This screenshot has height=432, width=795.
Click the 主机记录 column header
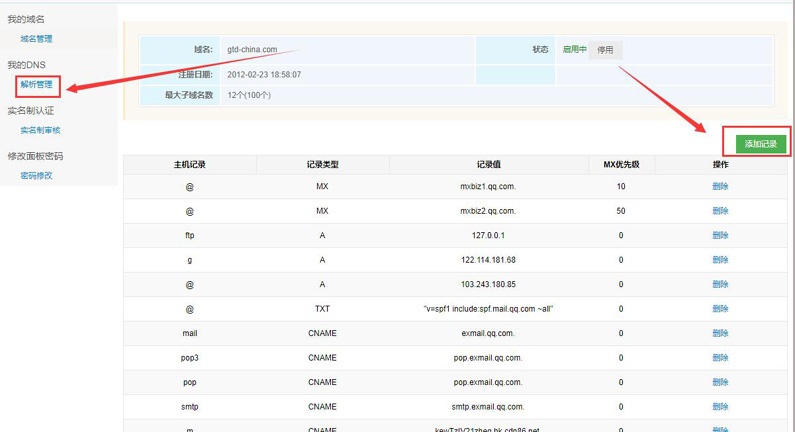tap(189, 164)
